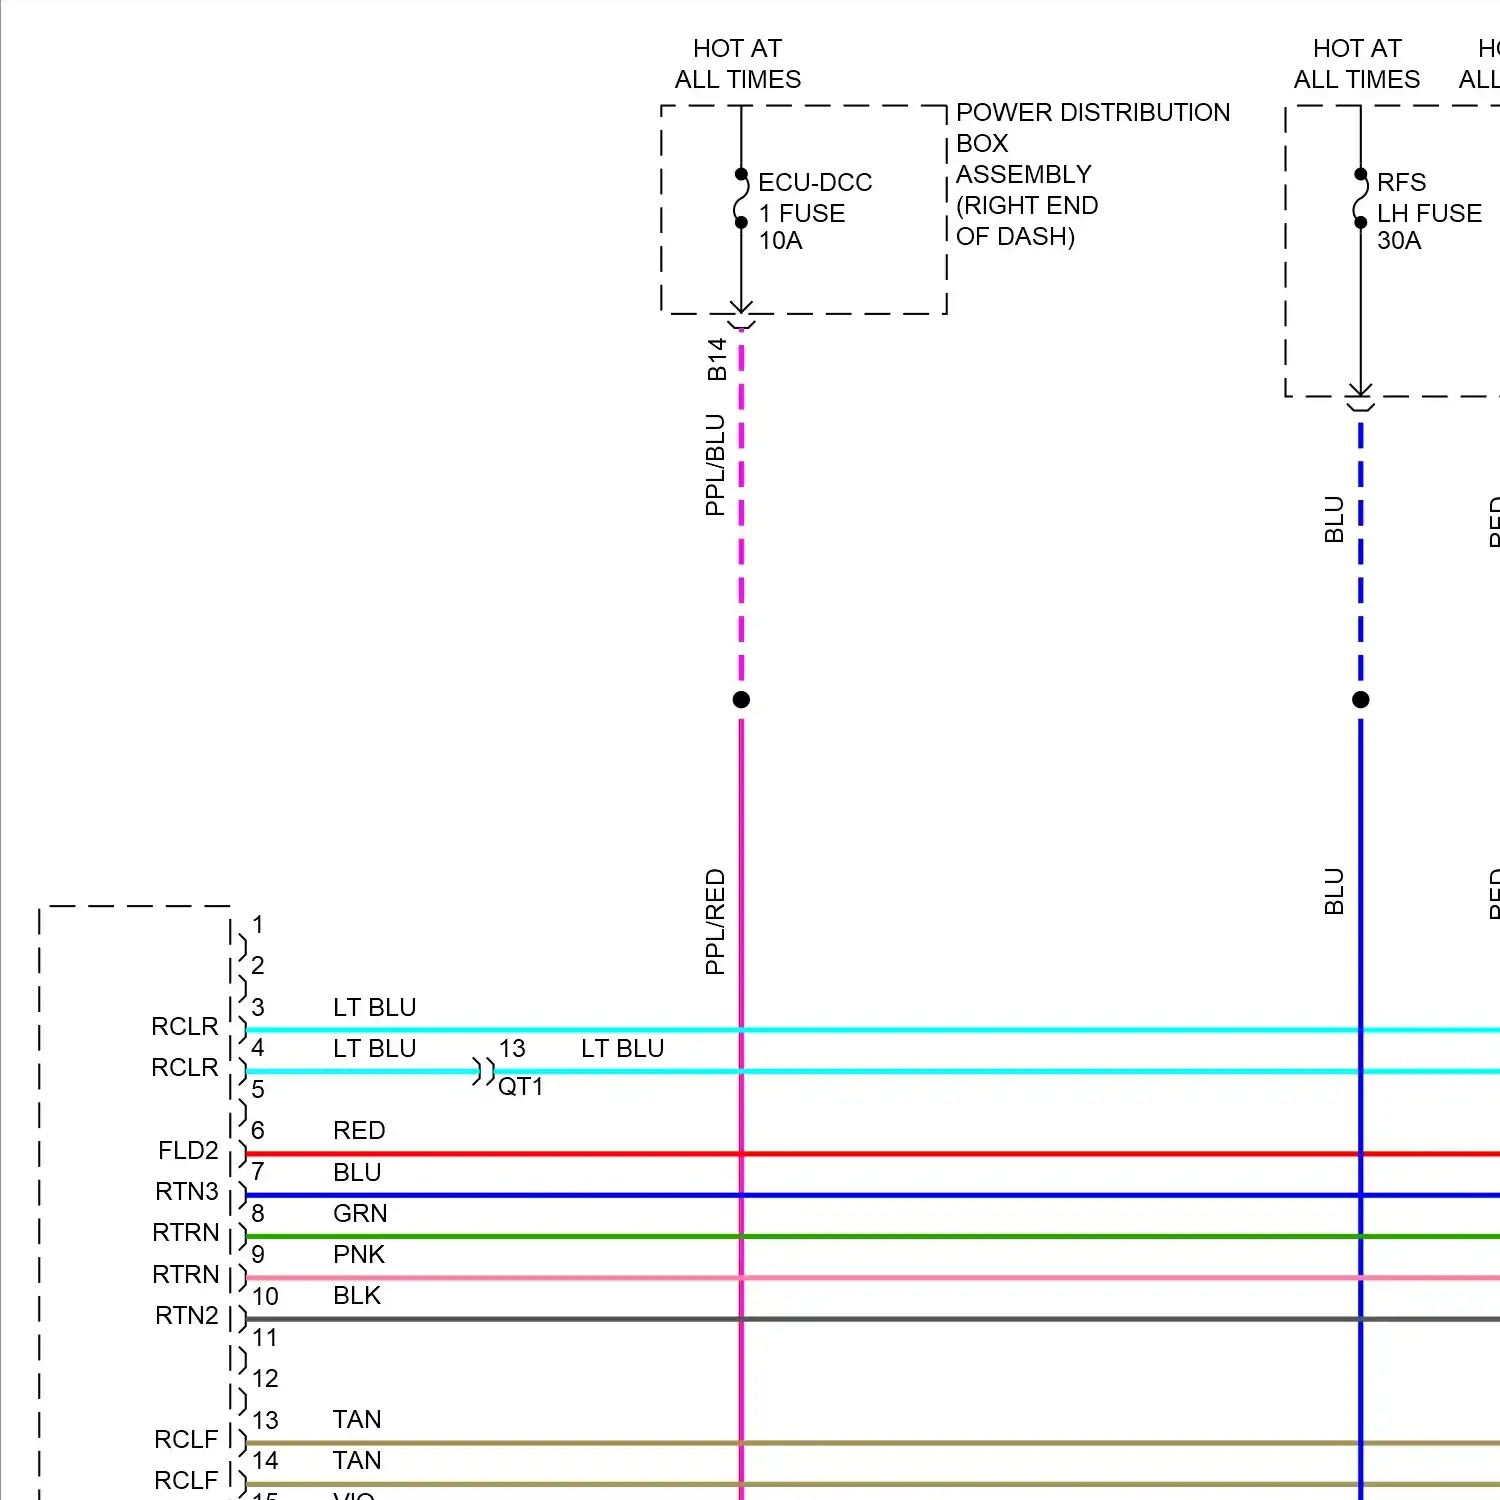Select the PPL/RED wire color label
Screen dimensions: 1500x1500
point(715,922)
